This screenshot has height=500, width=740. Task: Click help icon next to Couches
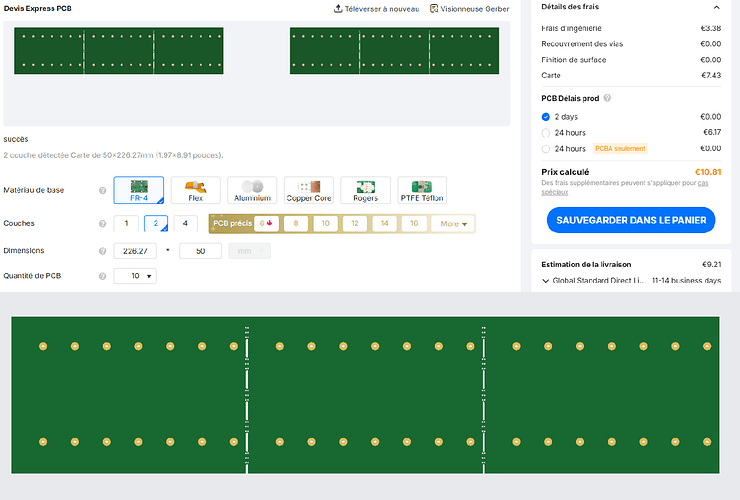(x=102, y=224)
